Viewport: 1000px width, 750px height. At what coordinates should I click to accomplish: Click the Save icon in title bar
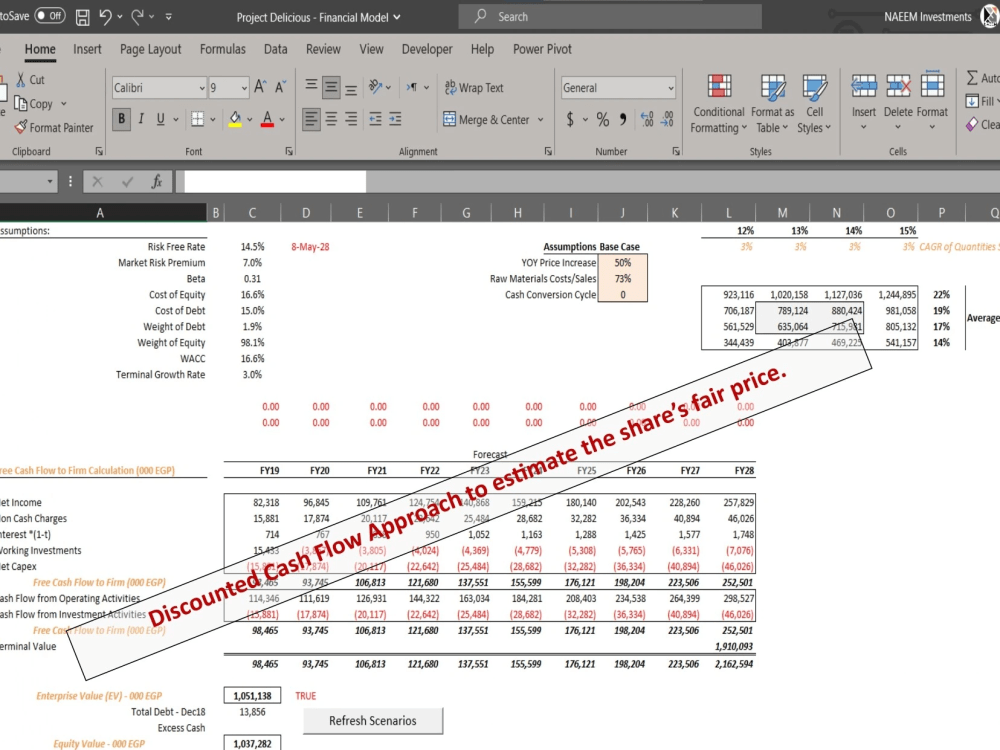82,17
